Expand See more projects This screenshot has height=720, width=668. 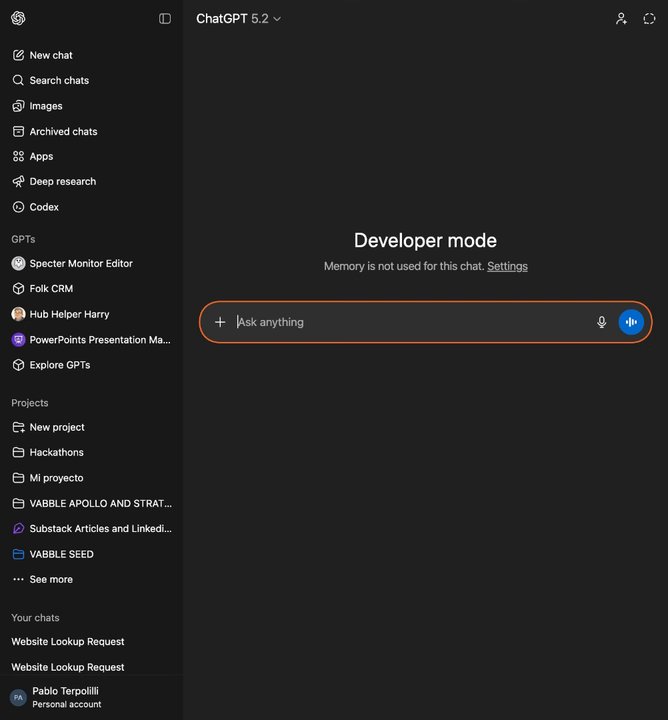50,579
